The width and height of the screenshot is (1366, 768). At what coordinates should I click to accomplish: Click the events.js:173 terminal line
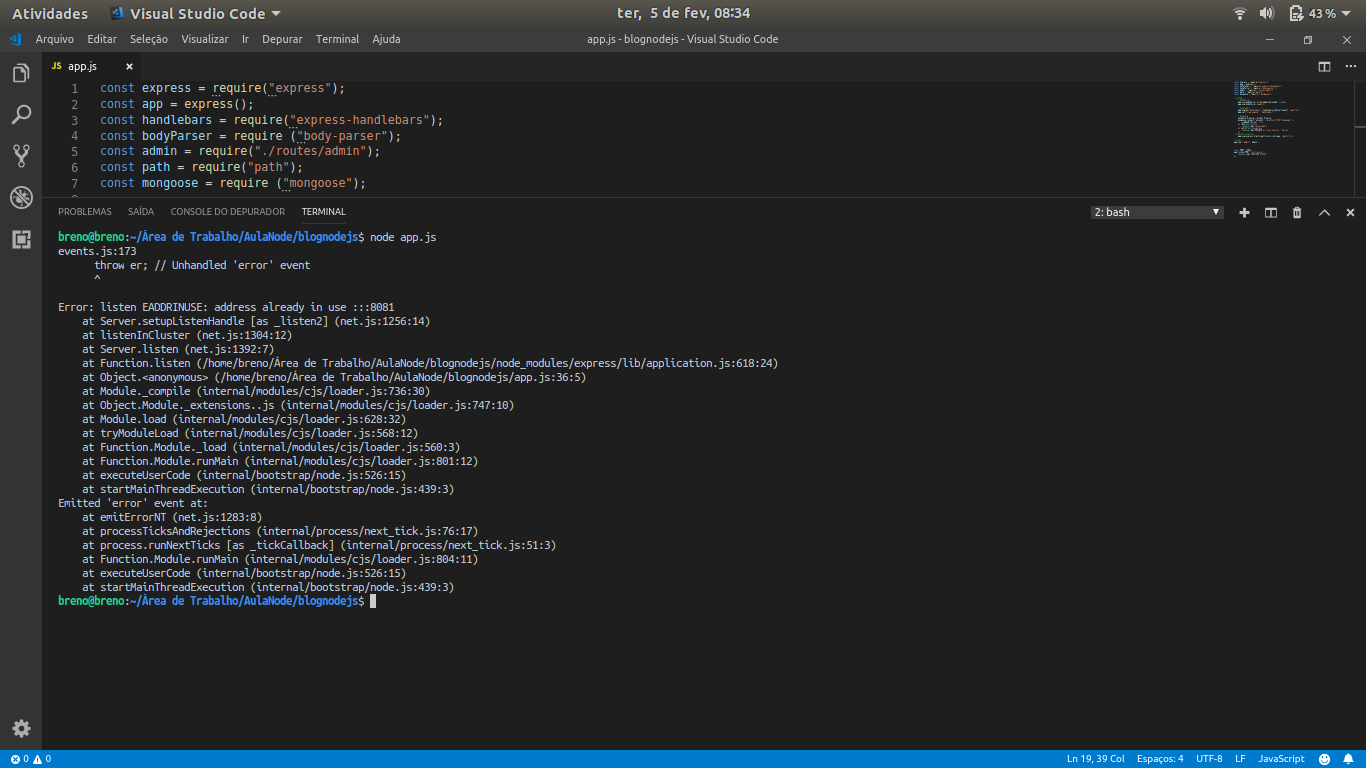point(97,251)
